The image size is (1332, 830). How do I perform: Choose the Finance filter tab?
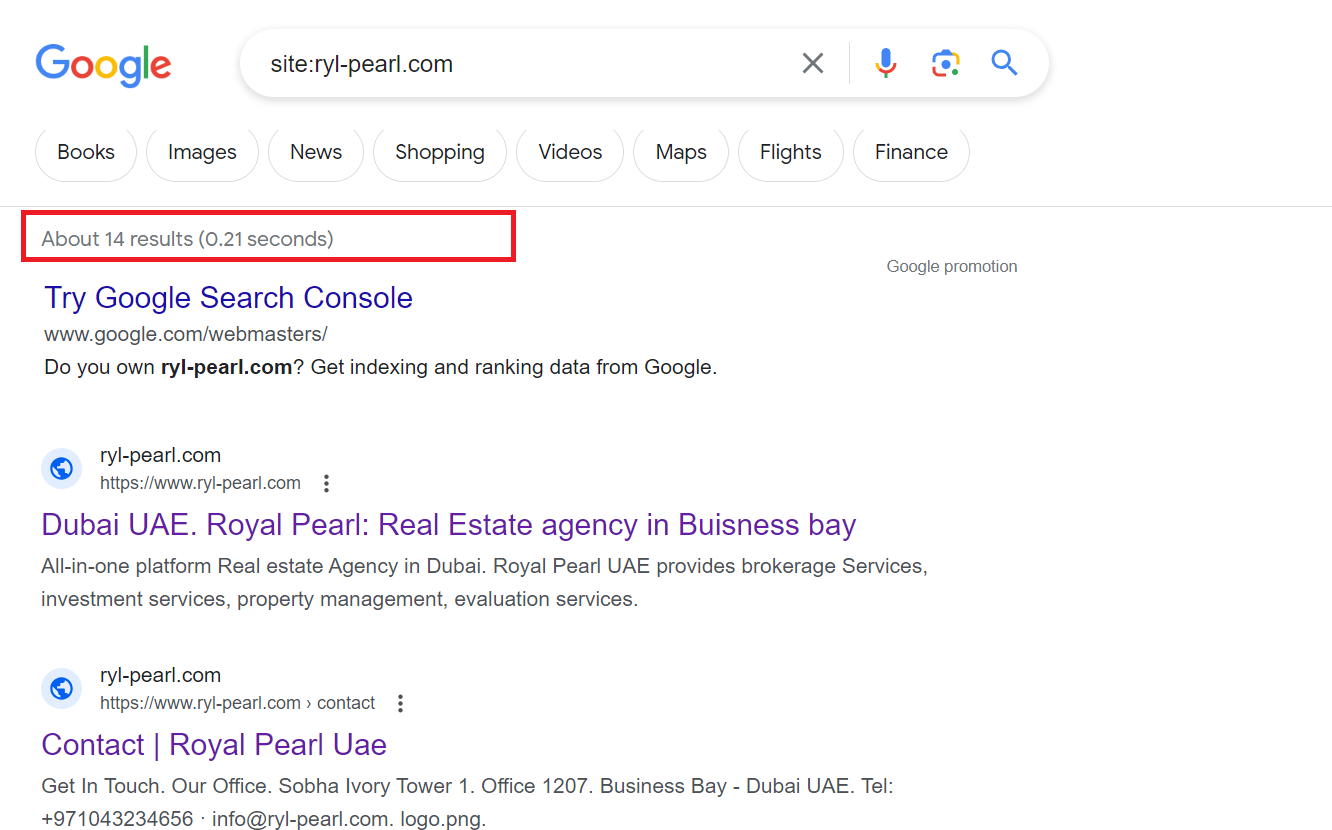pyautogui.click(x=911, y=152)
